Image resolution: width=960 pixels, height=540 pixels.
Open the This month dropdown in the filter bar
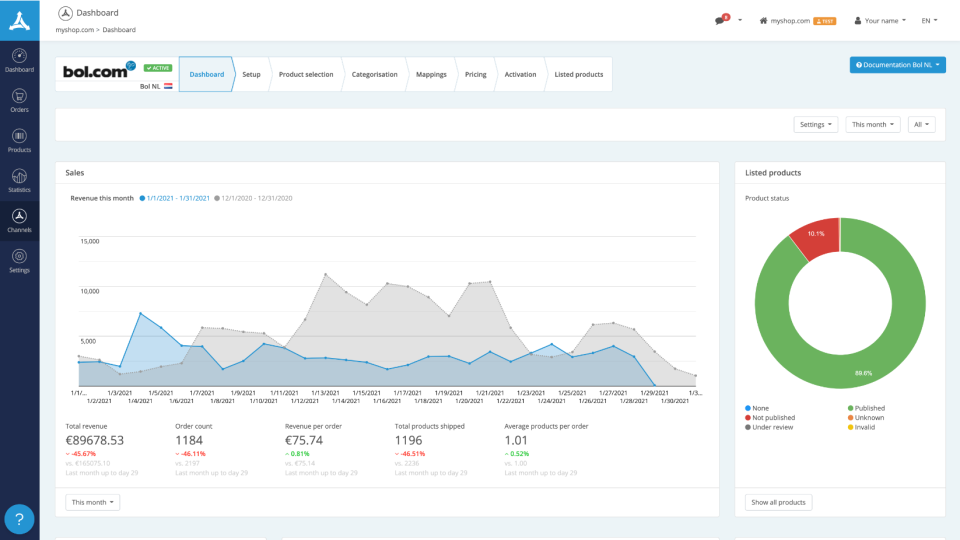coord(872,124)
